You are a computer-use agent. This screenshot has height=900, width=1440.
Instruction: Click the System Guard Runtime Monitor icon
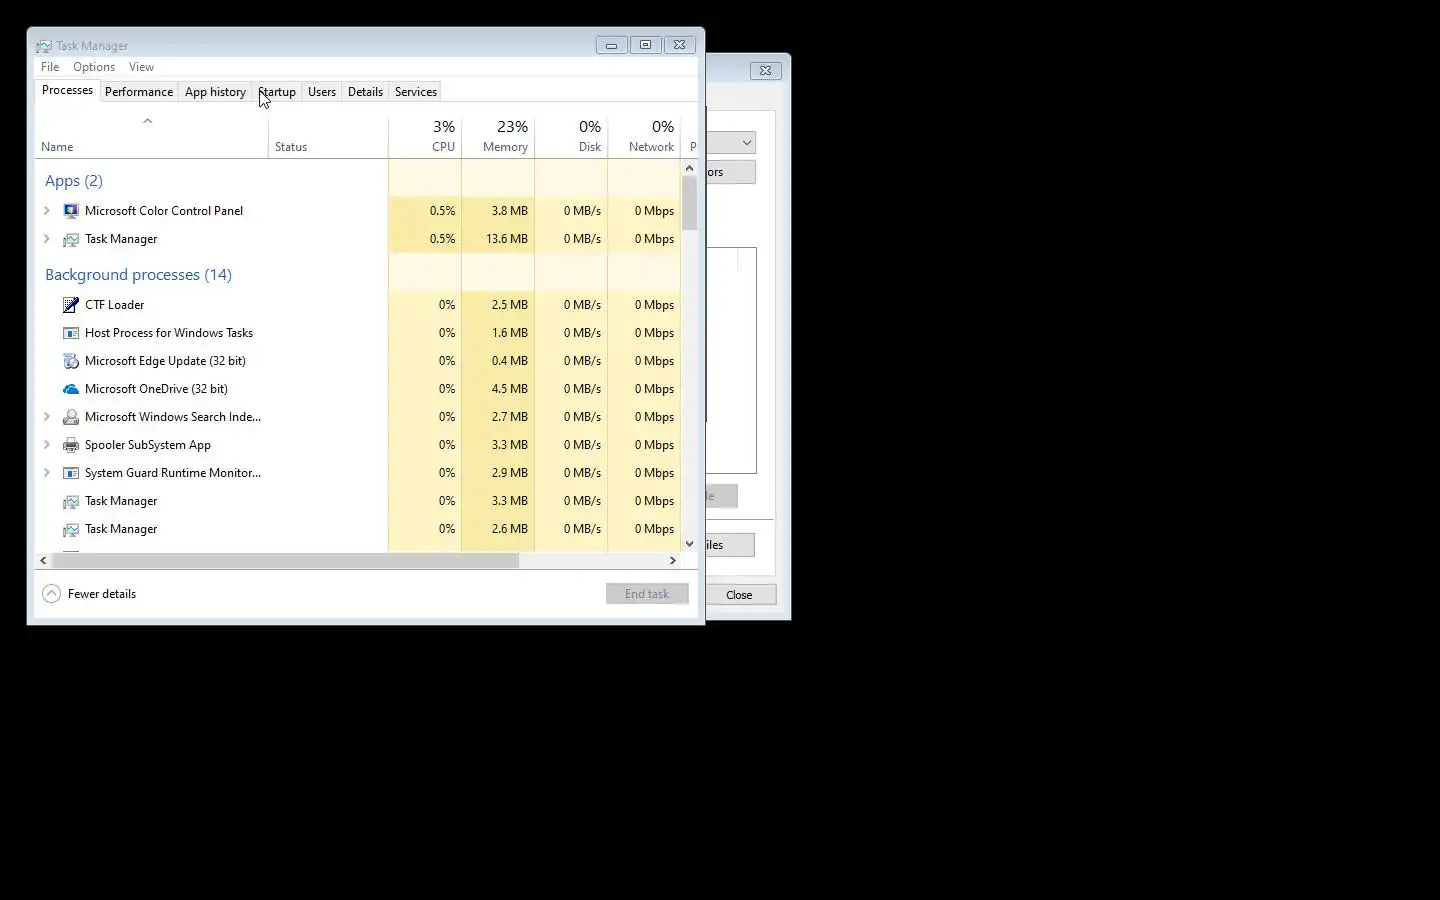click(x=71, y=473)
